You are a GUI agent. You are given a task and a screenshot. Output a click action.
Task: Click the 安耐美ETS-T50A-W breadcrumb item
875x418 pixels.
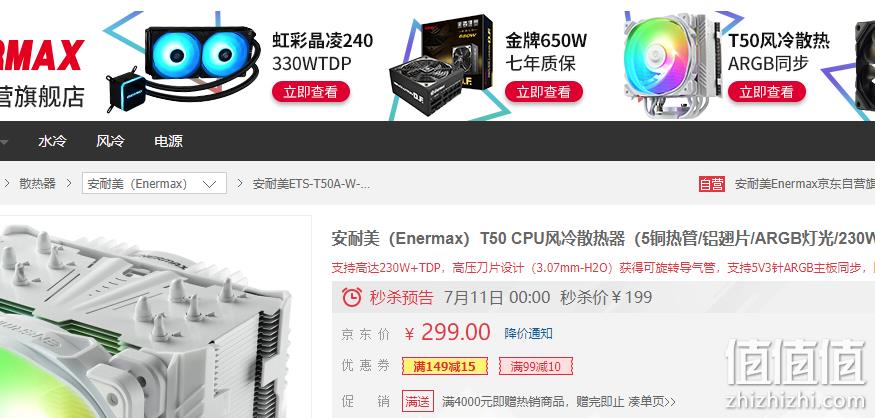coord(311,184)
